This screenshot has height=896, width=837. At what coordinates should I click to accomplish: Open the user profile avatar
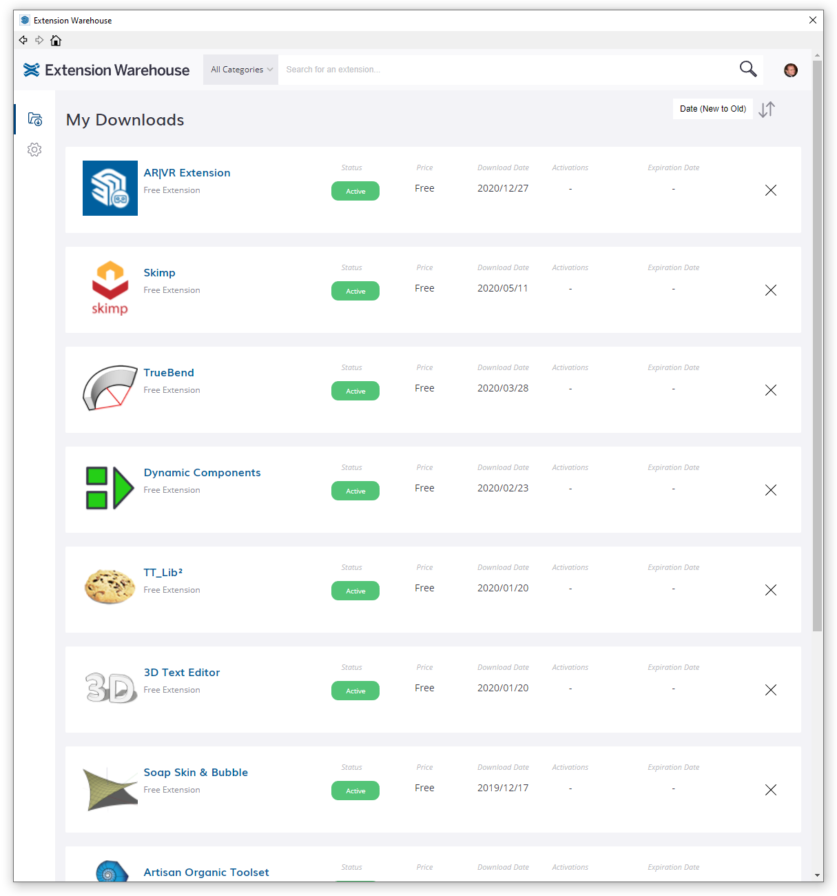pos(790,70)
